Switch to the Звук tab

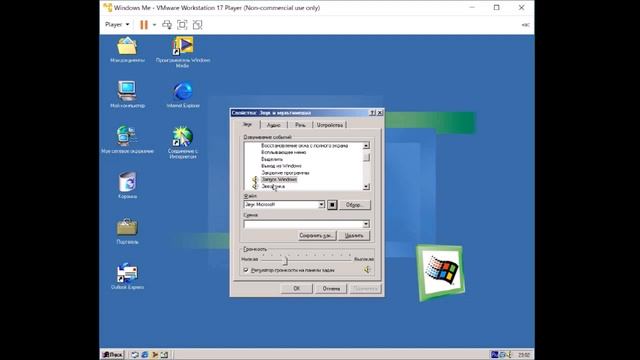pos(247,124)
